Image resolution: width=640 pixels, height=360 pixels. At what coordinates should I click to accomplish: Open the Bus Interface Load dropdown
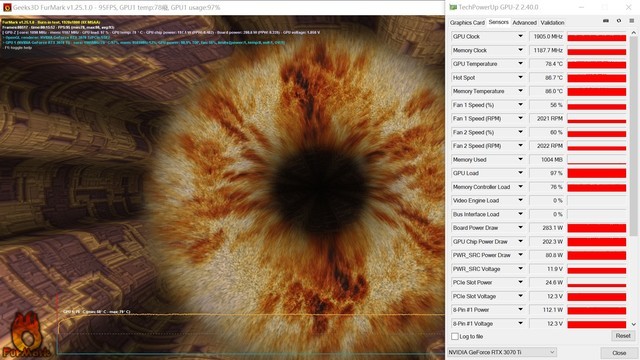pyautogui.click(x=520, y=214)
